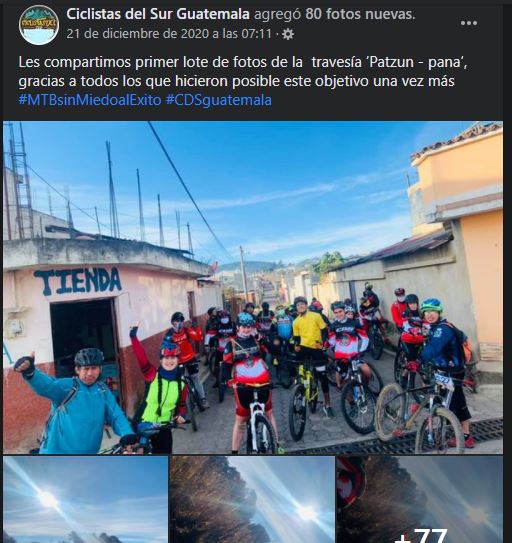Click the white-fork bike in photo center
Screen dimensions: 512x543
(258, 419)
